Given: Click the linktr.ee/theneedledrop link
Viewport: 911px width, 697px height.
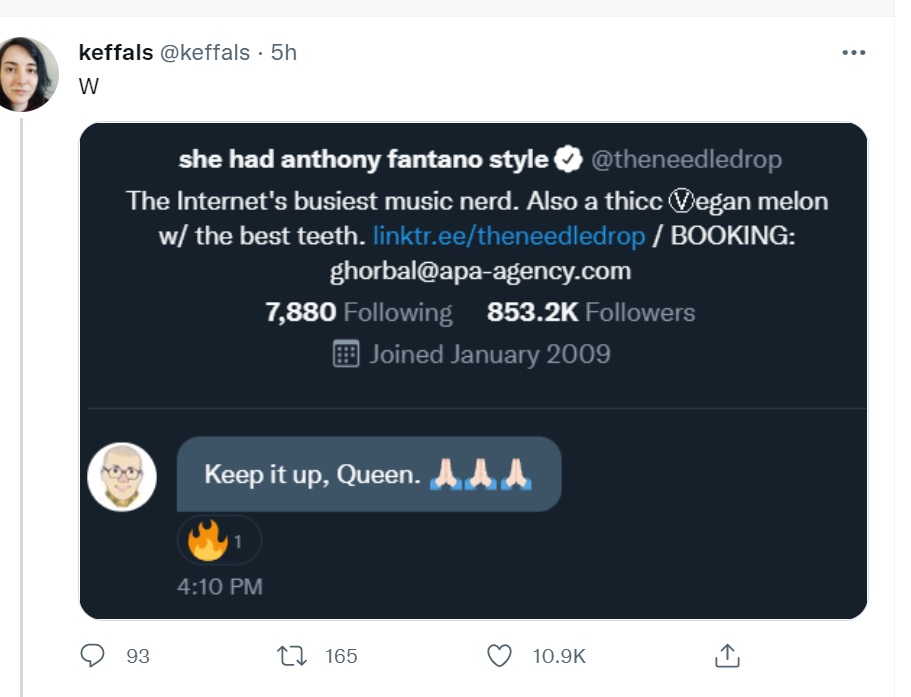Looking at the screenshot, I should (x=509, y=237).
